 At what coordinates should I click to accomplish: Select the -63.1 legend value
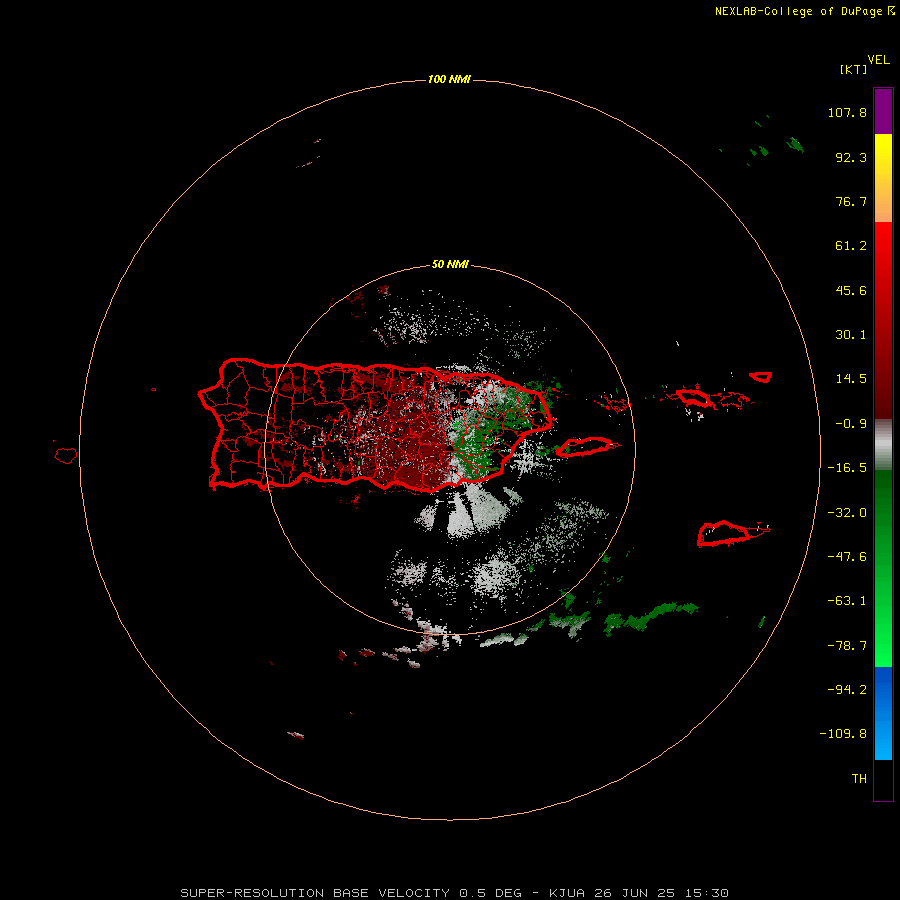tap(847, 601)
